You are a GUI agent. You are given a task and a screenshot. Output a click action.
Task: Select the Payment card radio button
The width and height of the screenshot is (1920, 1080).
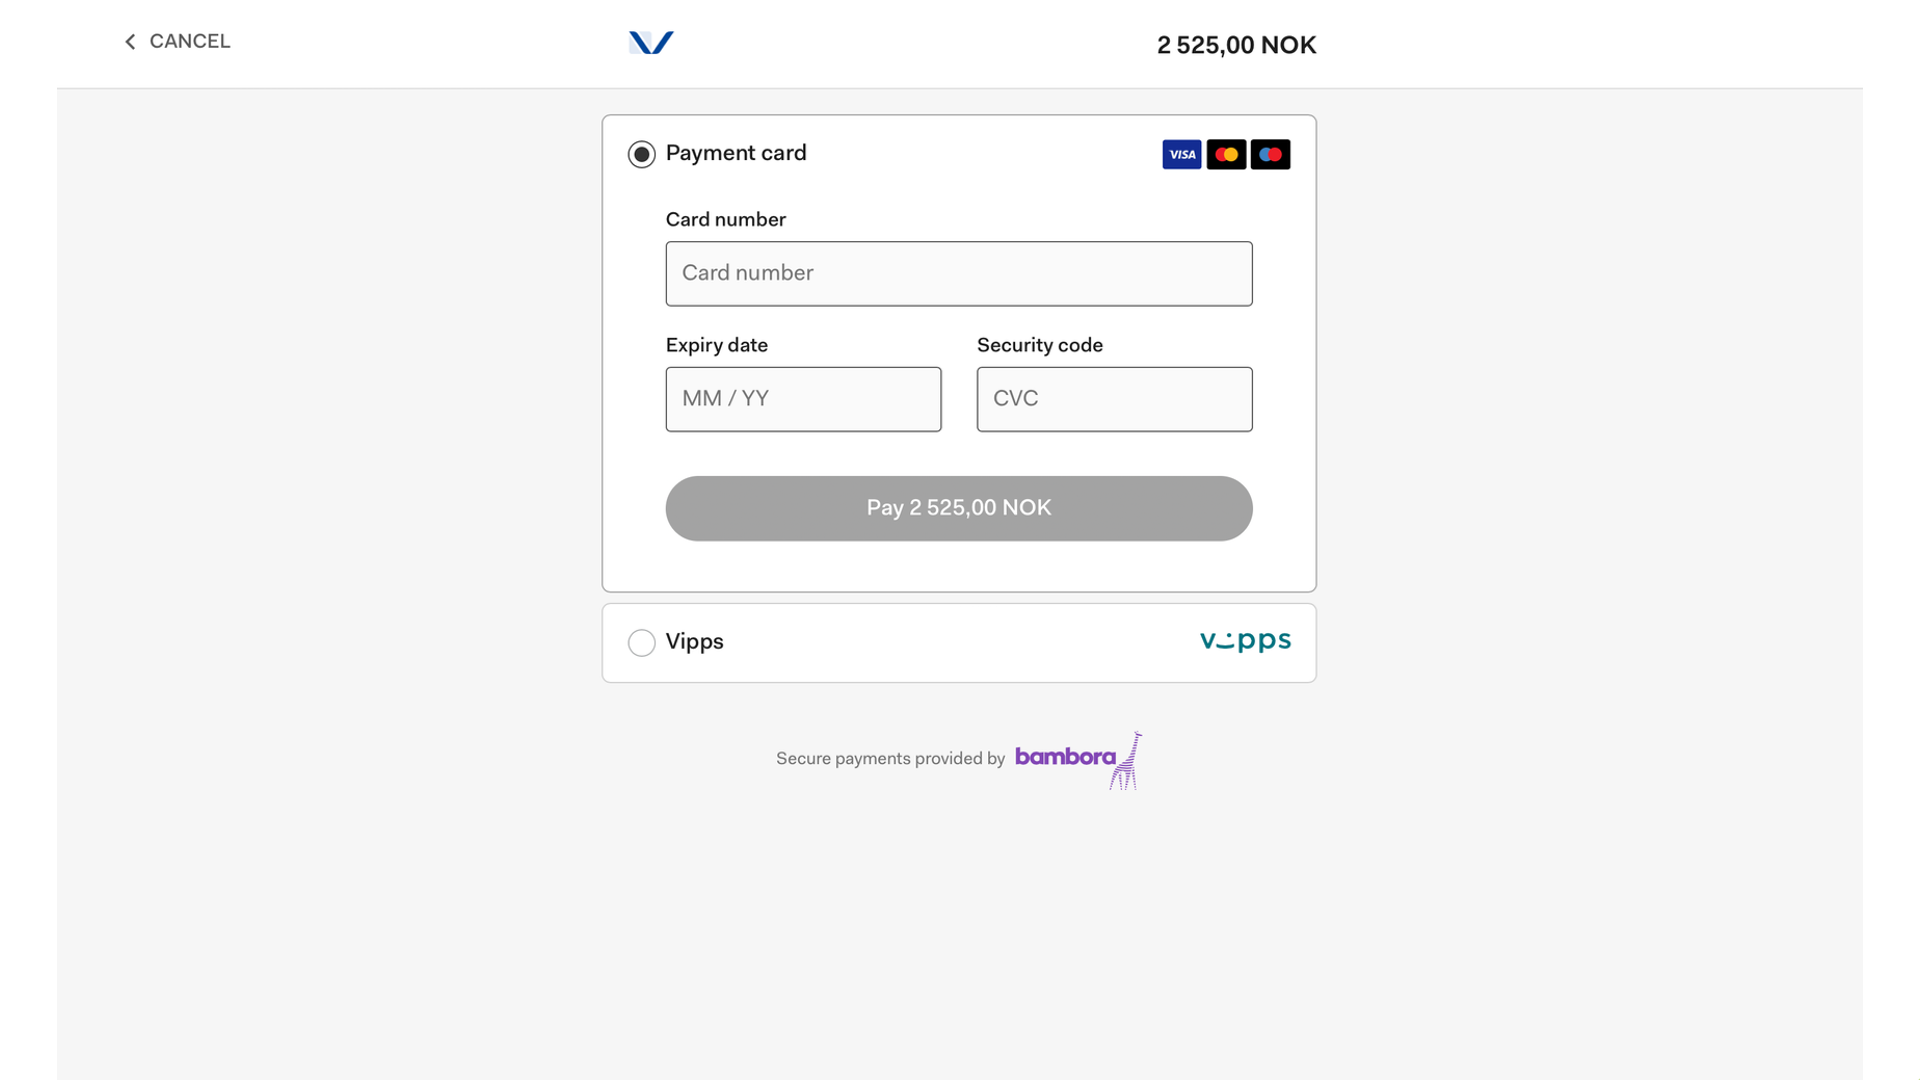(x=642, y=154)
